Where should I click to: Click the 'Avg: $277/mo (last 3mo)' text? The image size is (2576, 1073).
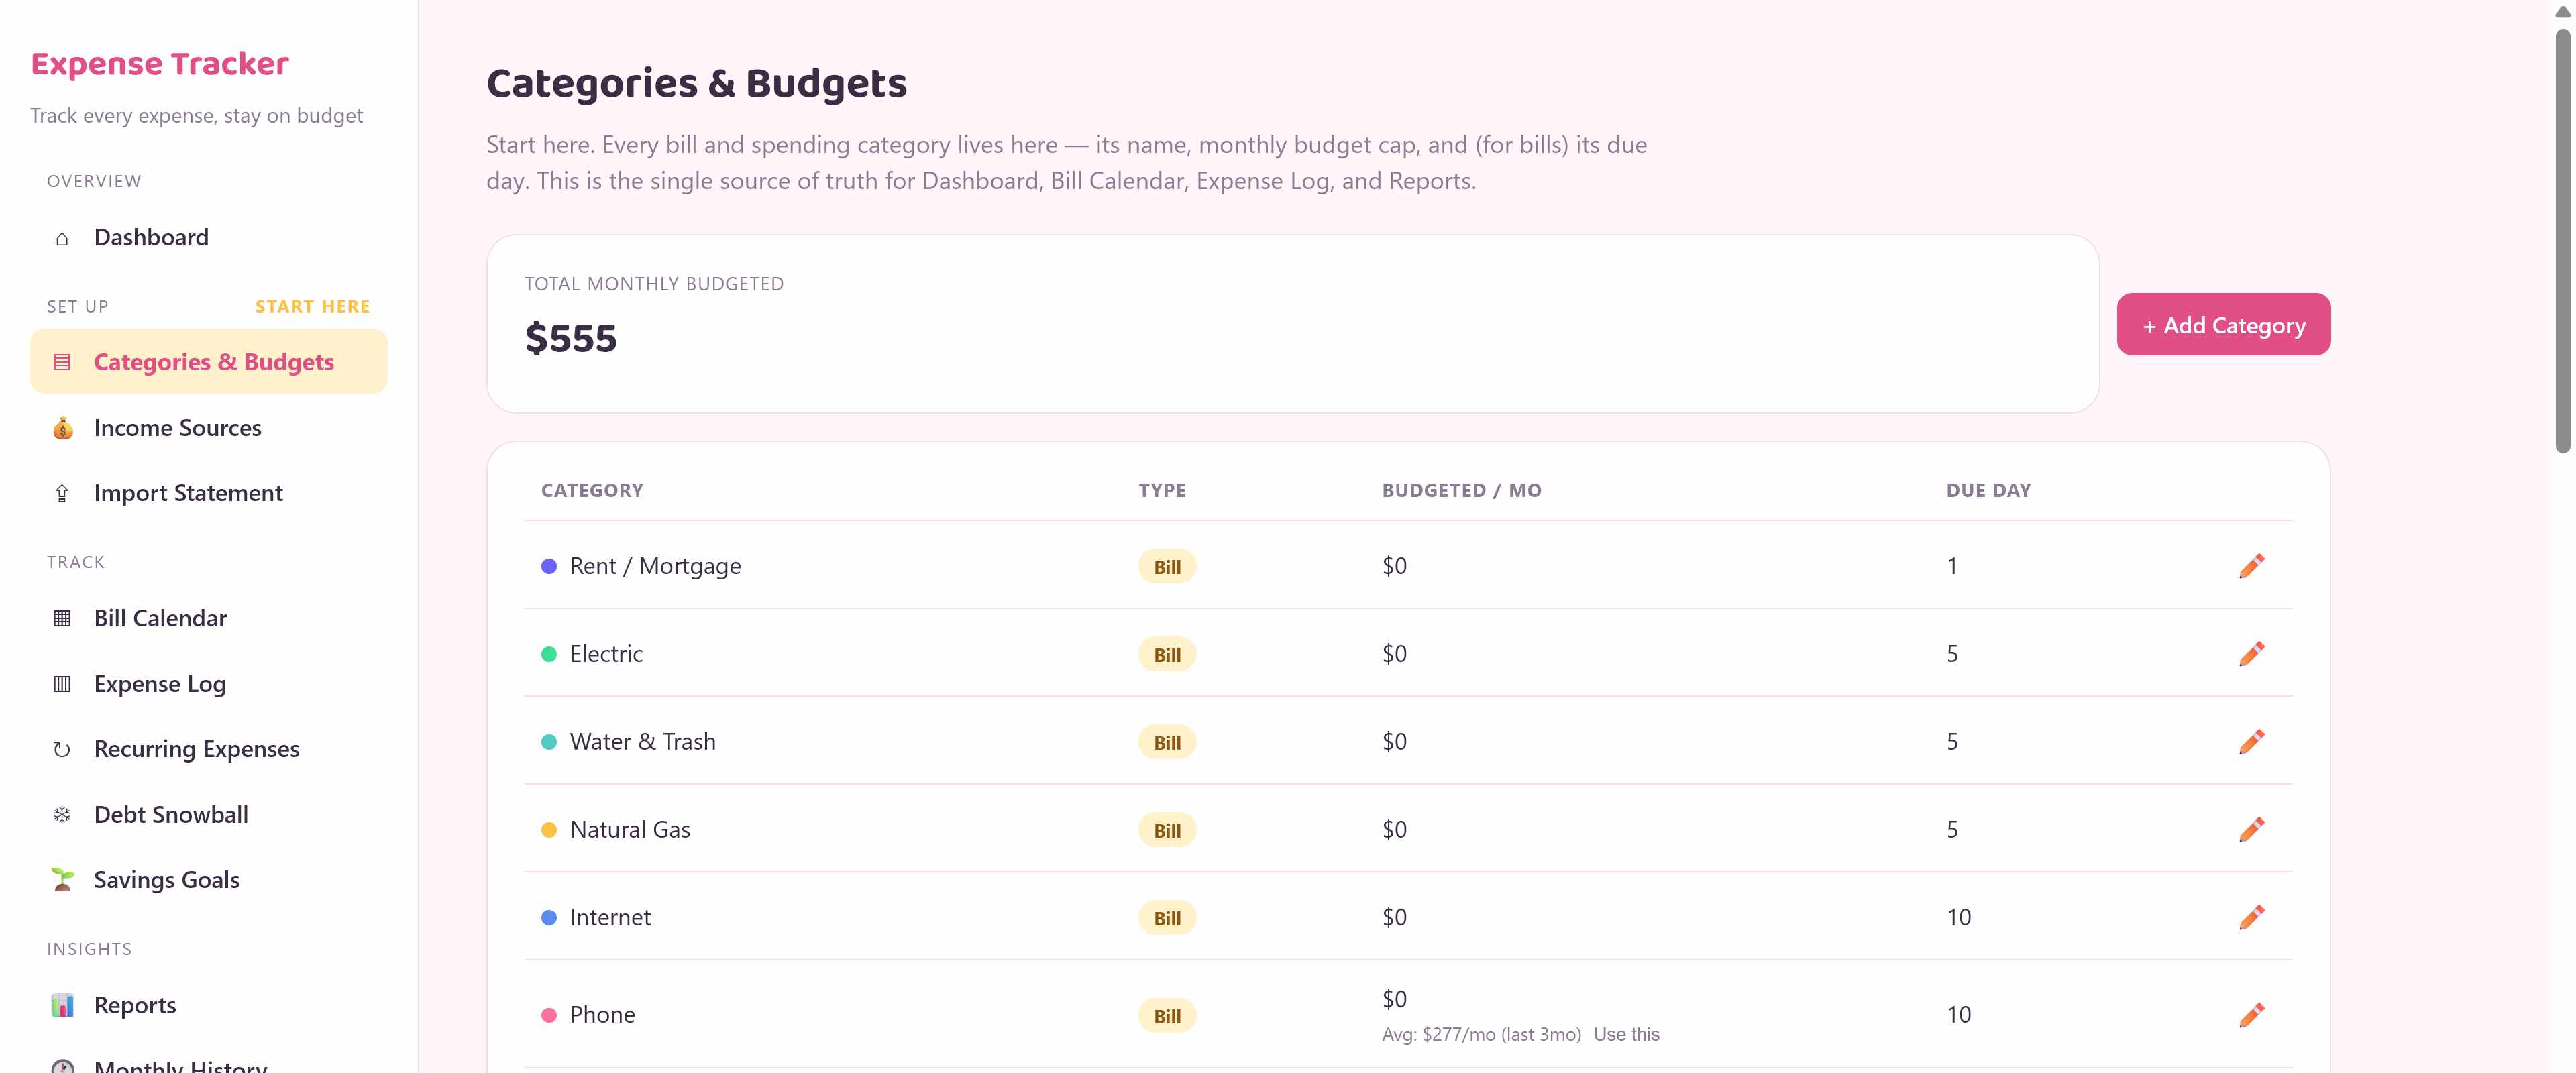click(1481, 1035)
